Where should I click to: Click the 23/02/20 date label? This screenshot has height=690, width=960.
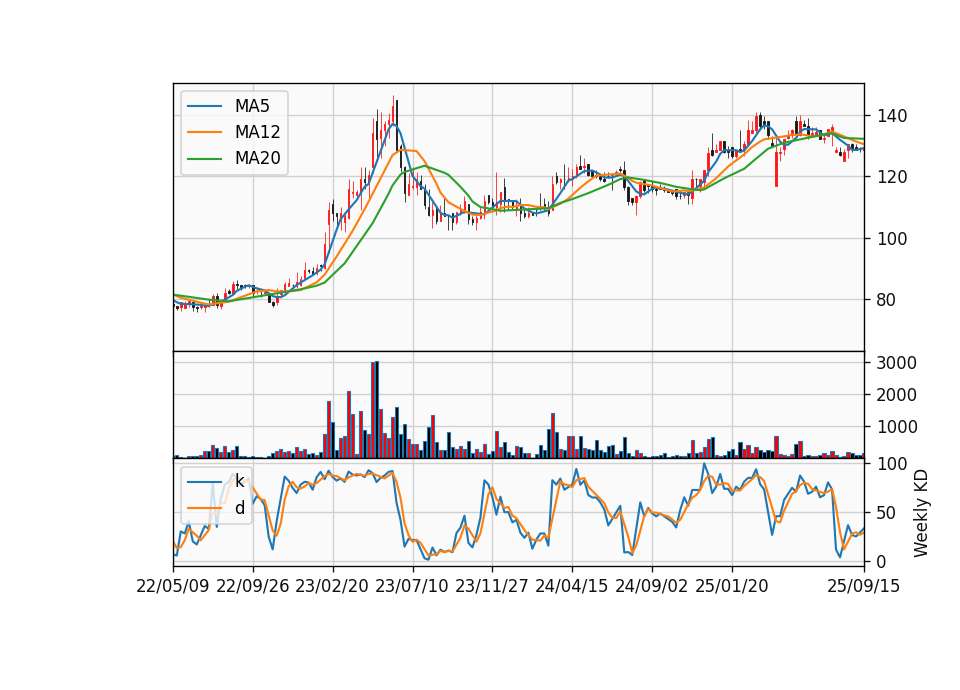[x=332, y=586]
